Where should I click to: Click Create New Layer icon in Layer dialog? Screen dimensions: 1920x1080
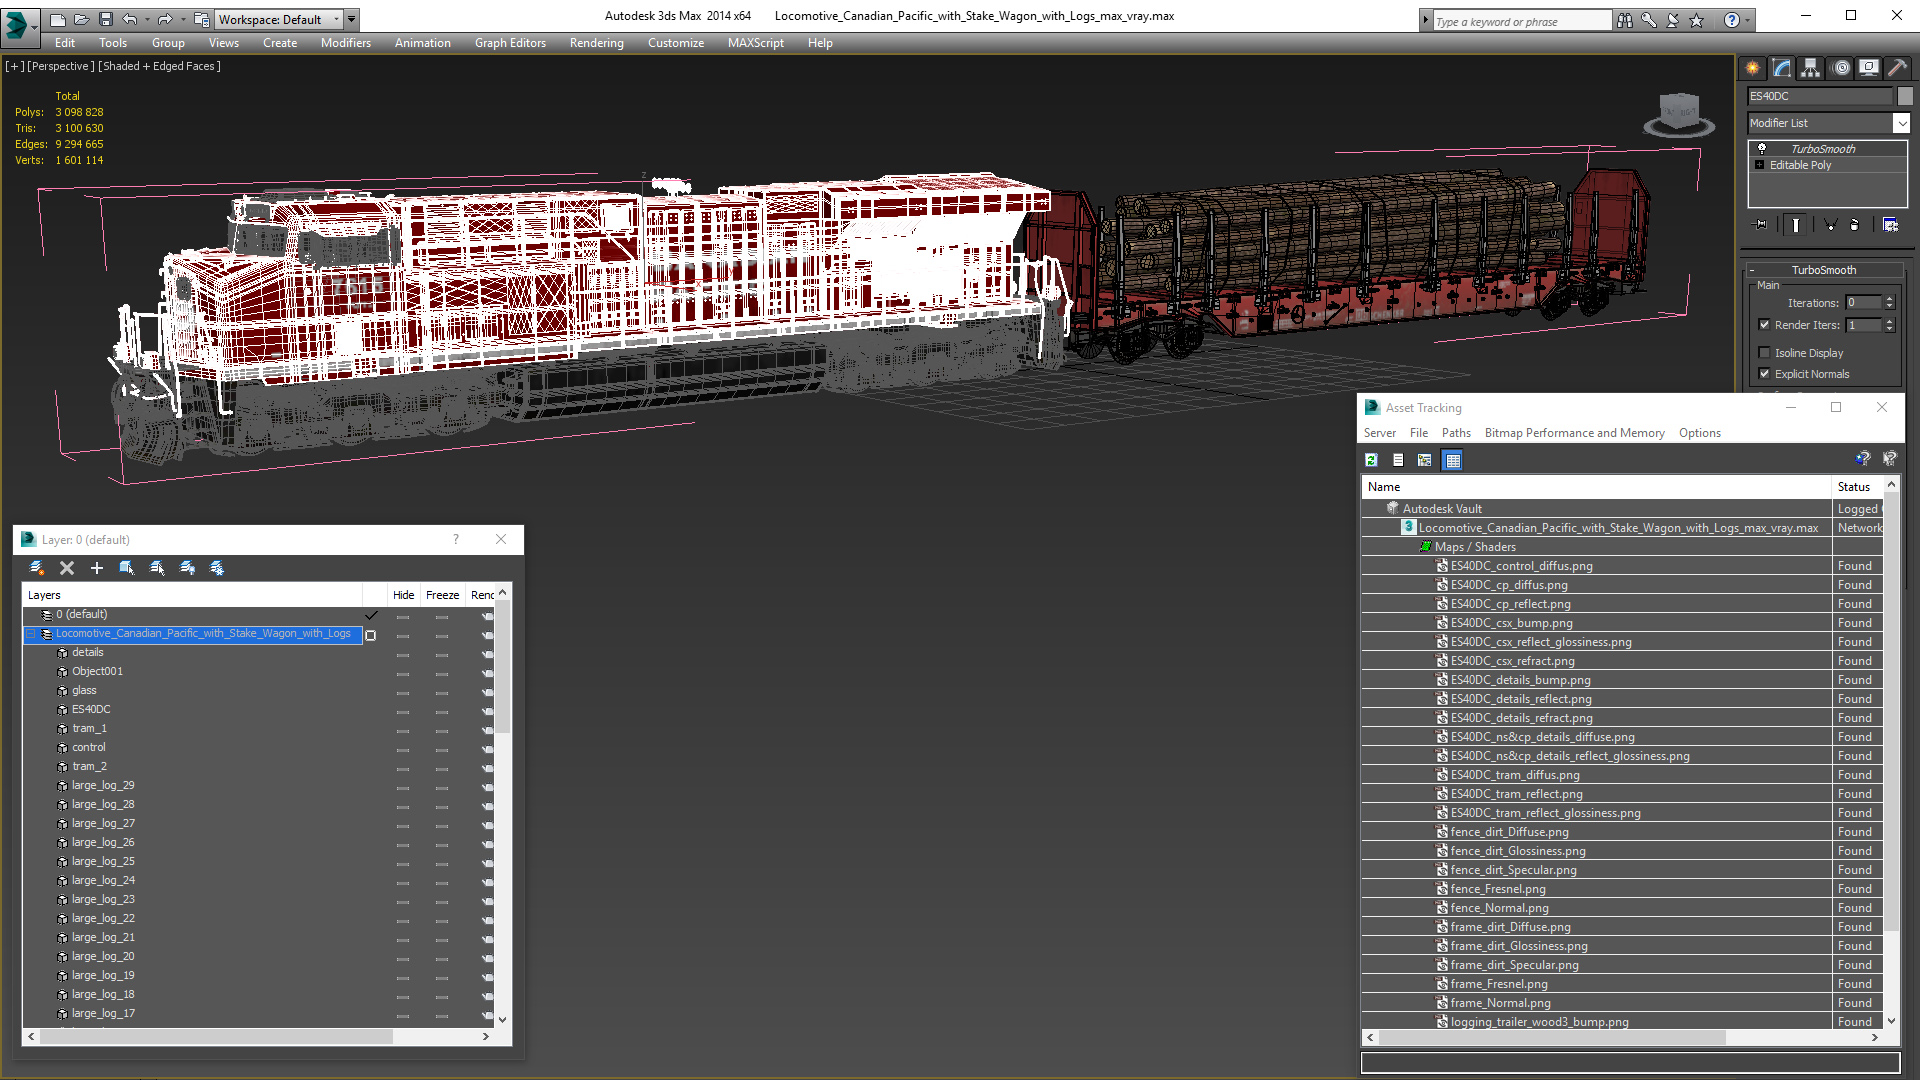coord(37,568)
